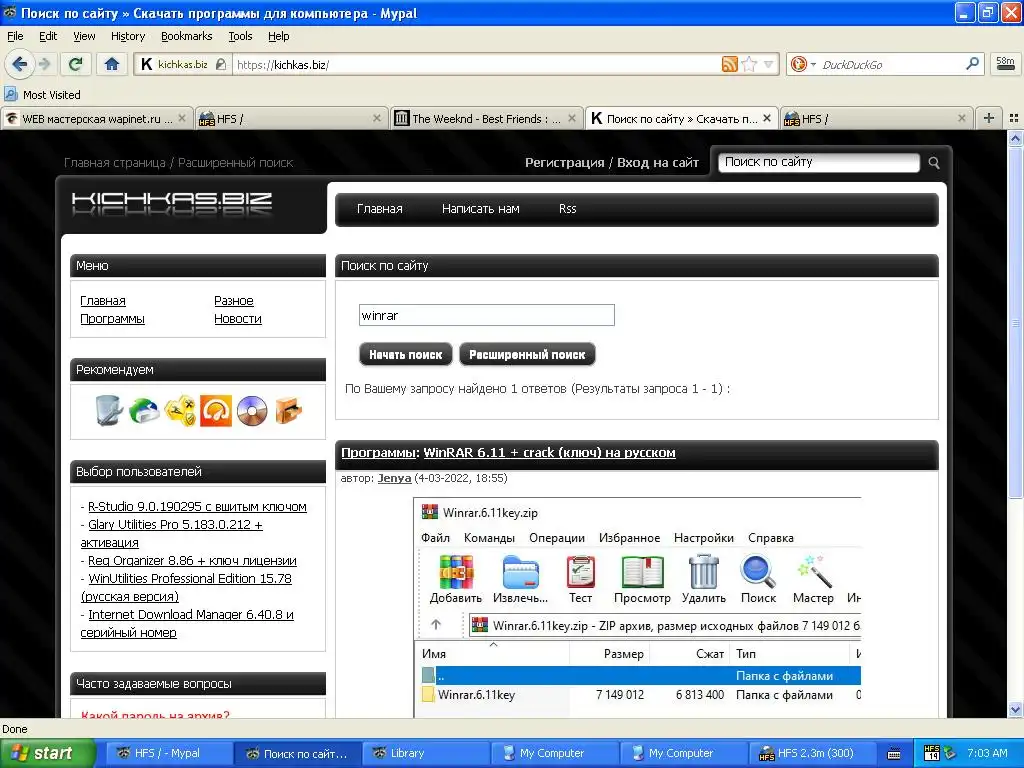
Task: Open the site identity padlock icon
Action: [221, 64]
